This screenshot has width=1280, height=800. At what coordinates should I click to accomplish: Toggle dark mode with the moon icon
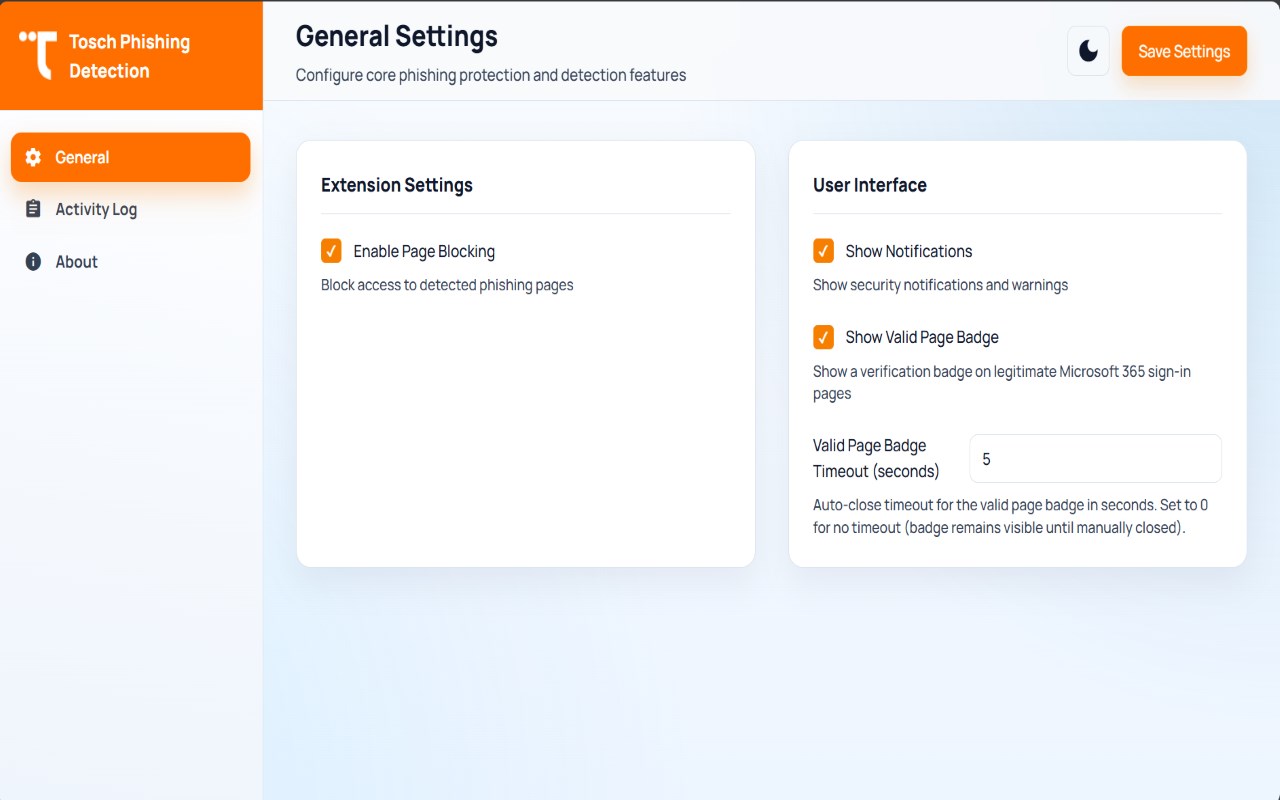[x=1088, y=51]
